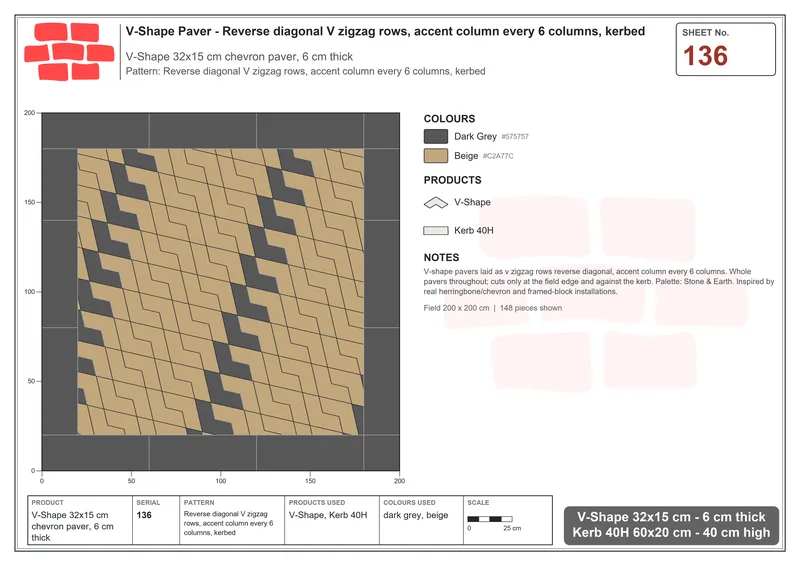Click the sheet number 136
The width and height of the screenshot is (800, 566).
click(x=705, y=56)
